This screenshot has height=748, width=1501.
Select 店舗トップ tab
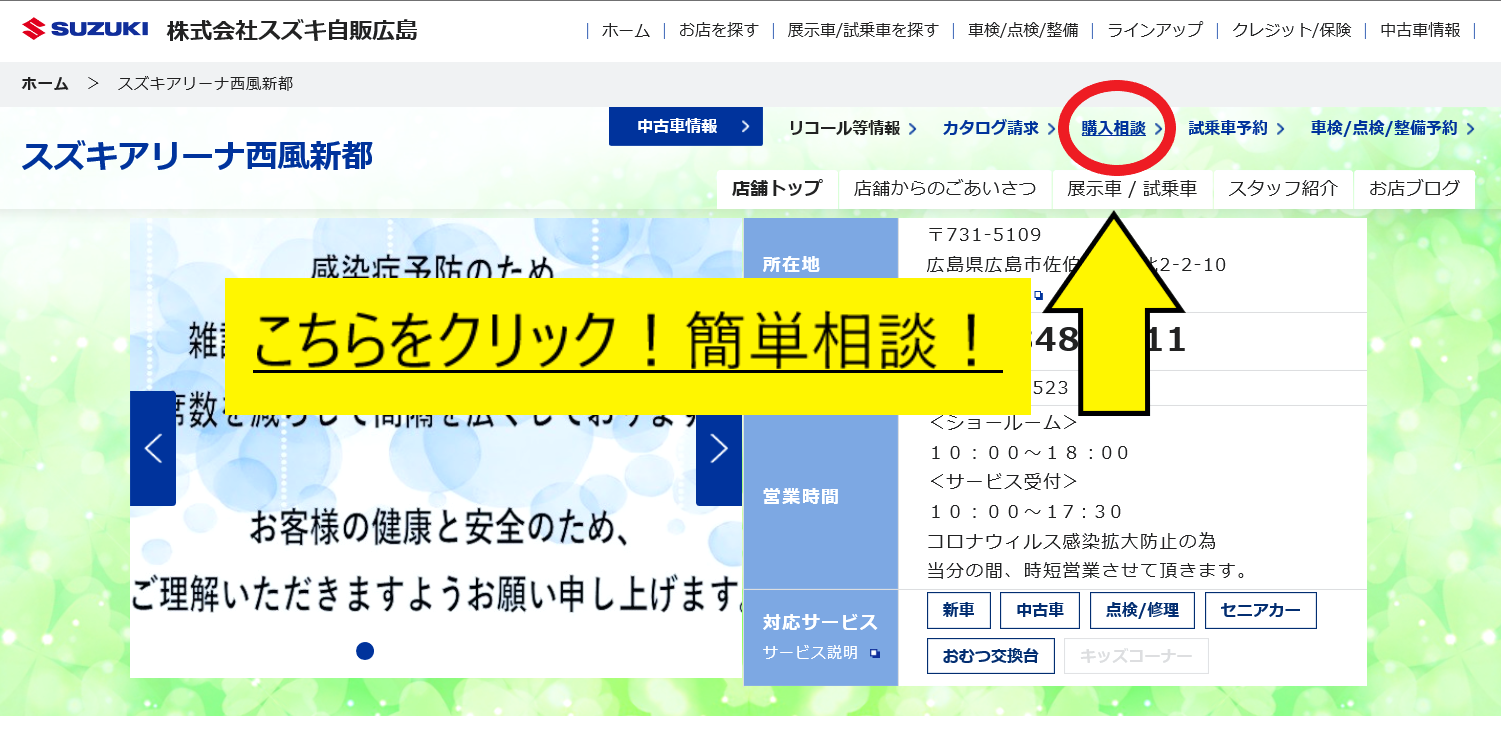pos(777,189)
